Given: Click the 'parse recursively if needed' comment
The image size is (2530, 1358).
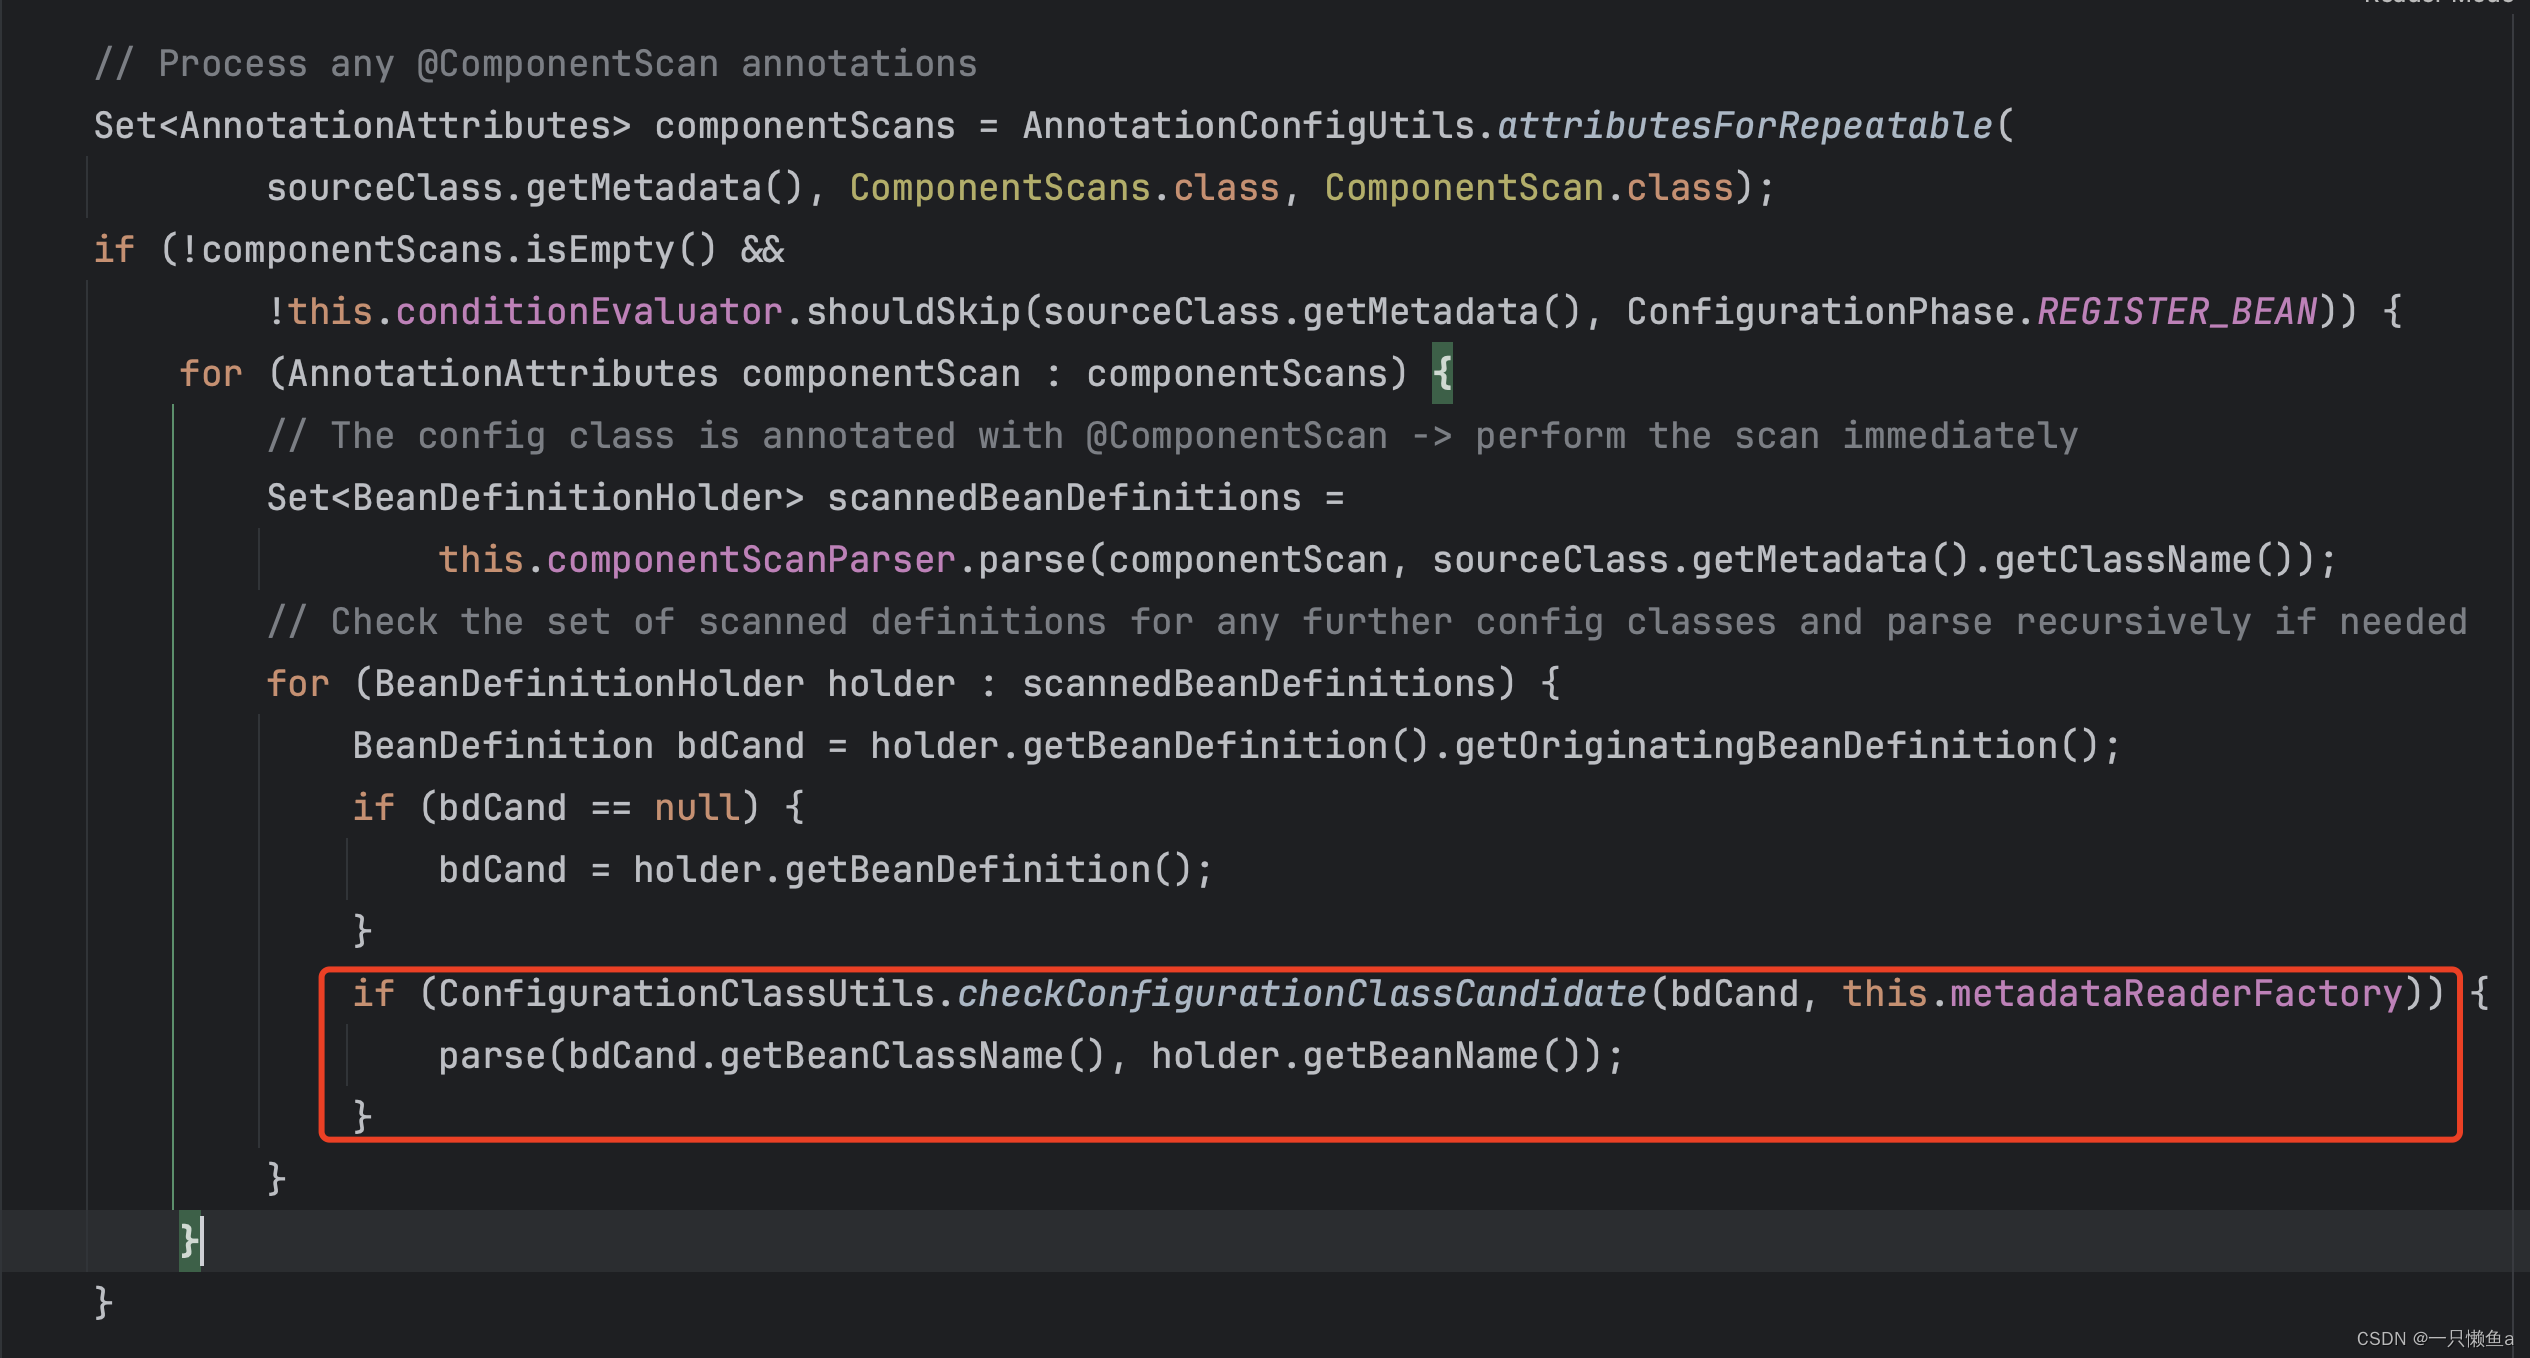Looking at the screenshot, I should (x=2176, y=622).
